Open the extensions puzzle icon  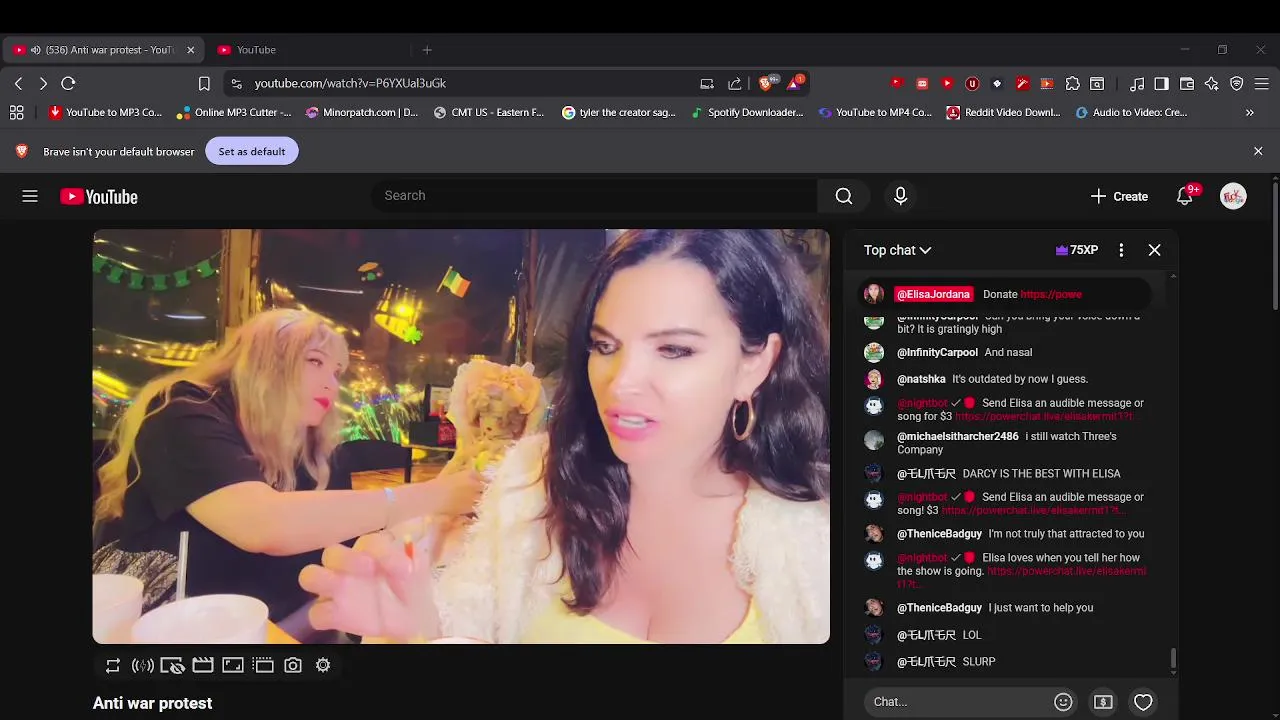point(1072,83)
